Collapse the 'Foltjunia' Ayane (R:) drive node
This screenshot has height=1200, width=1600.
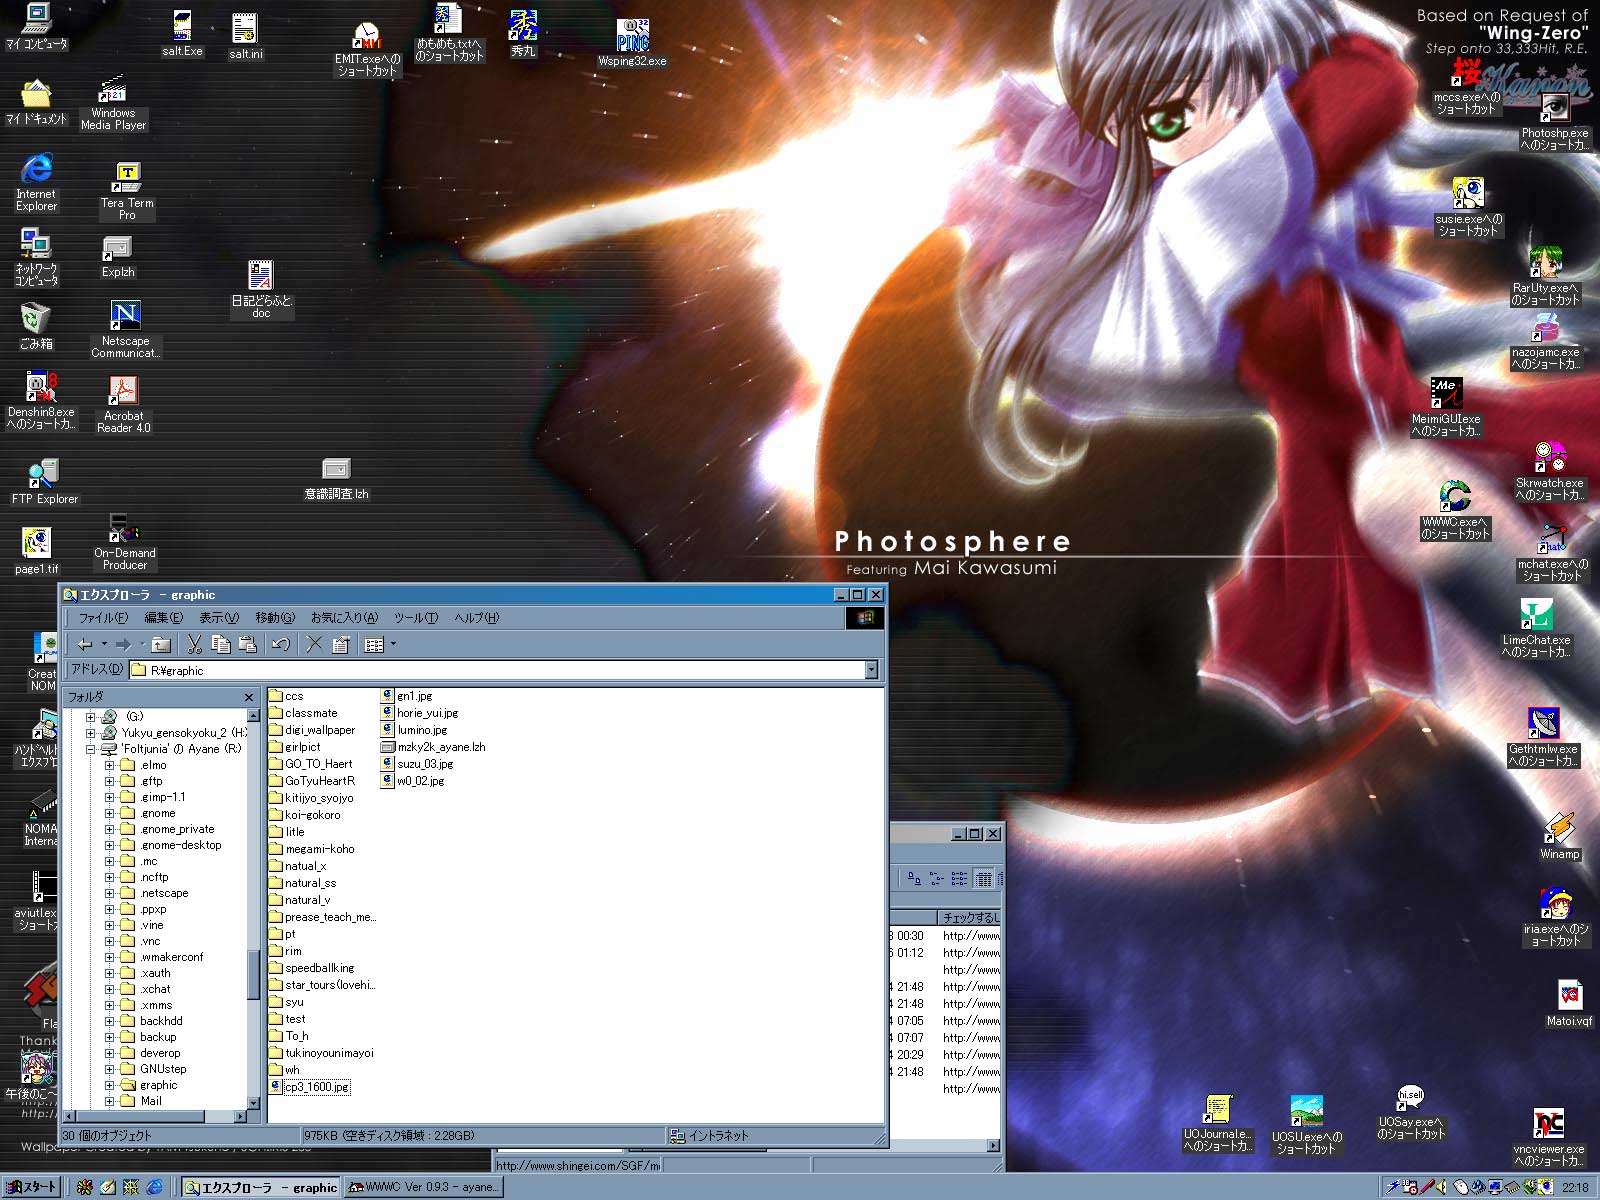[x=91, y=749]
